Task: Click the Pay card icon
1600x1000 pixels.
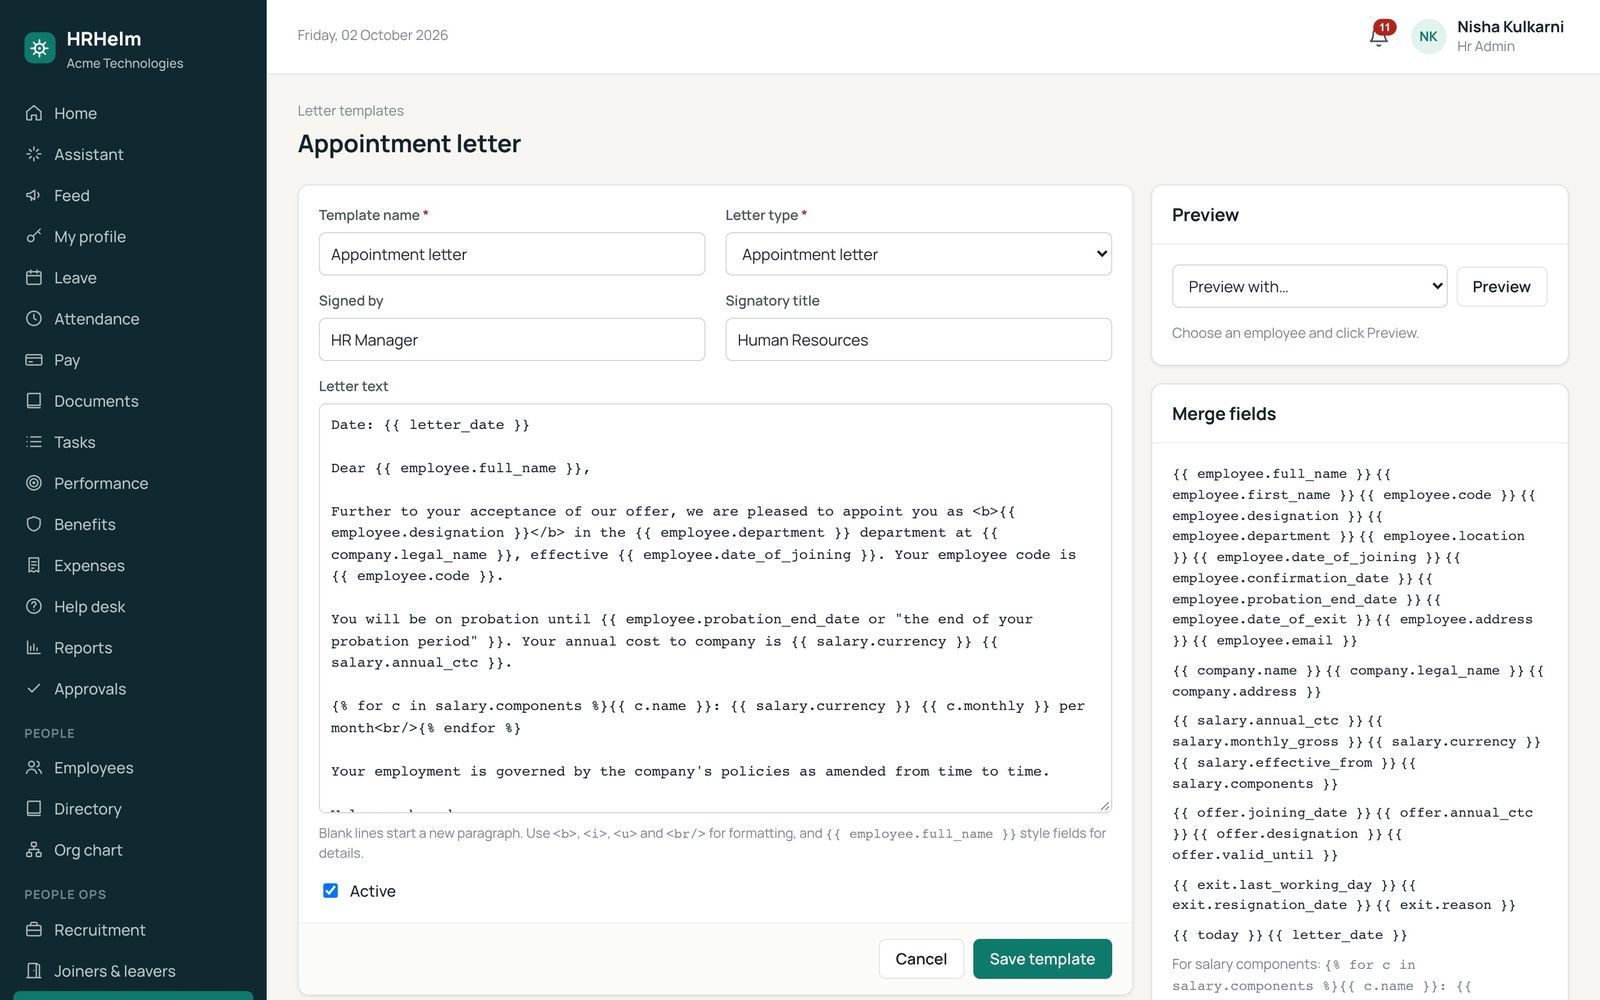Action: click(x=34, y=359)
